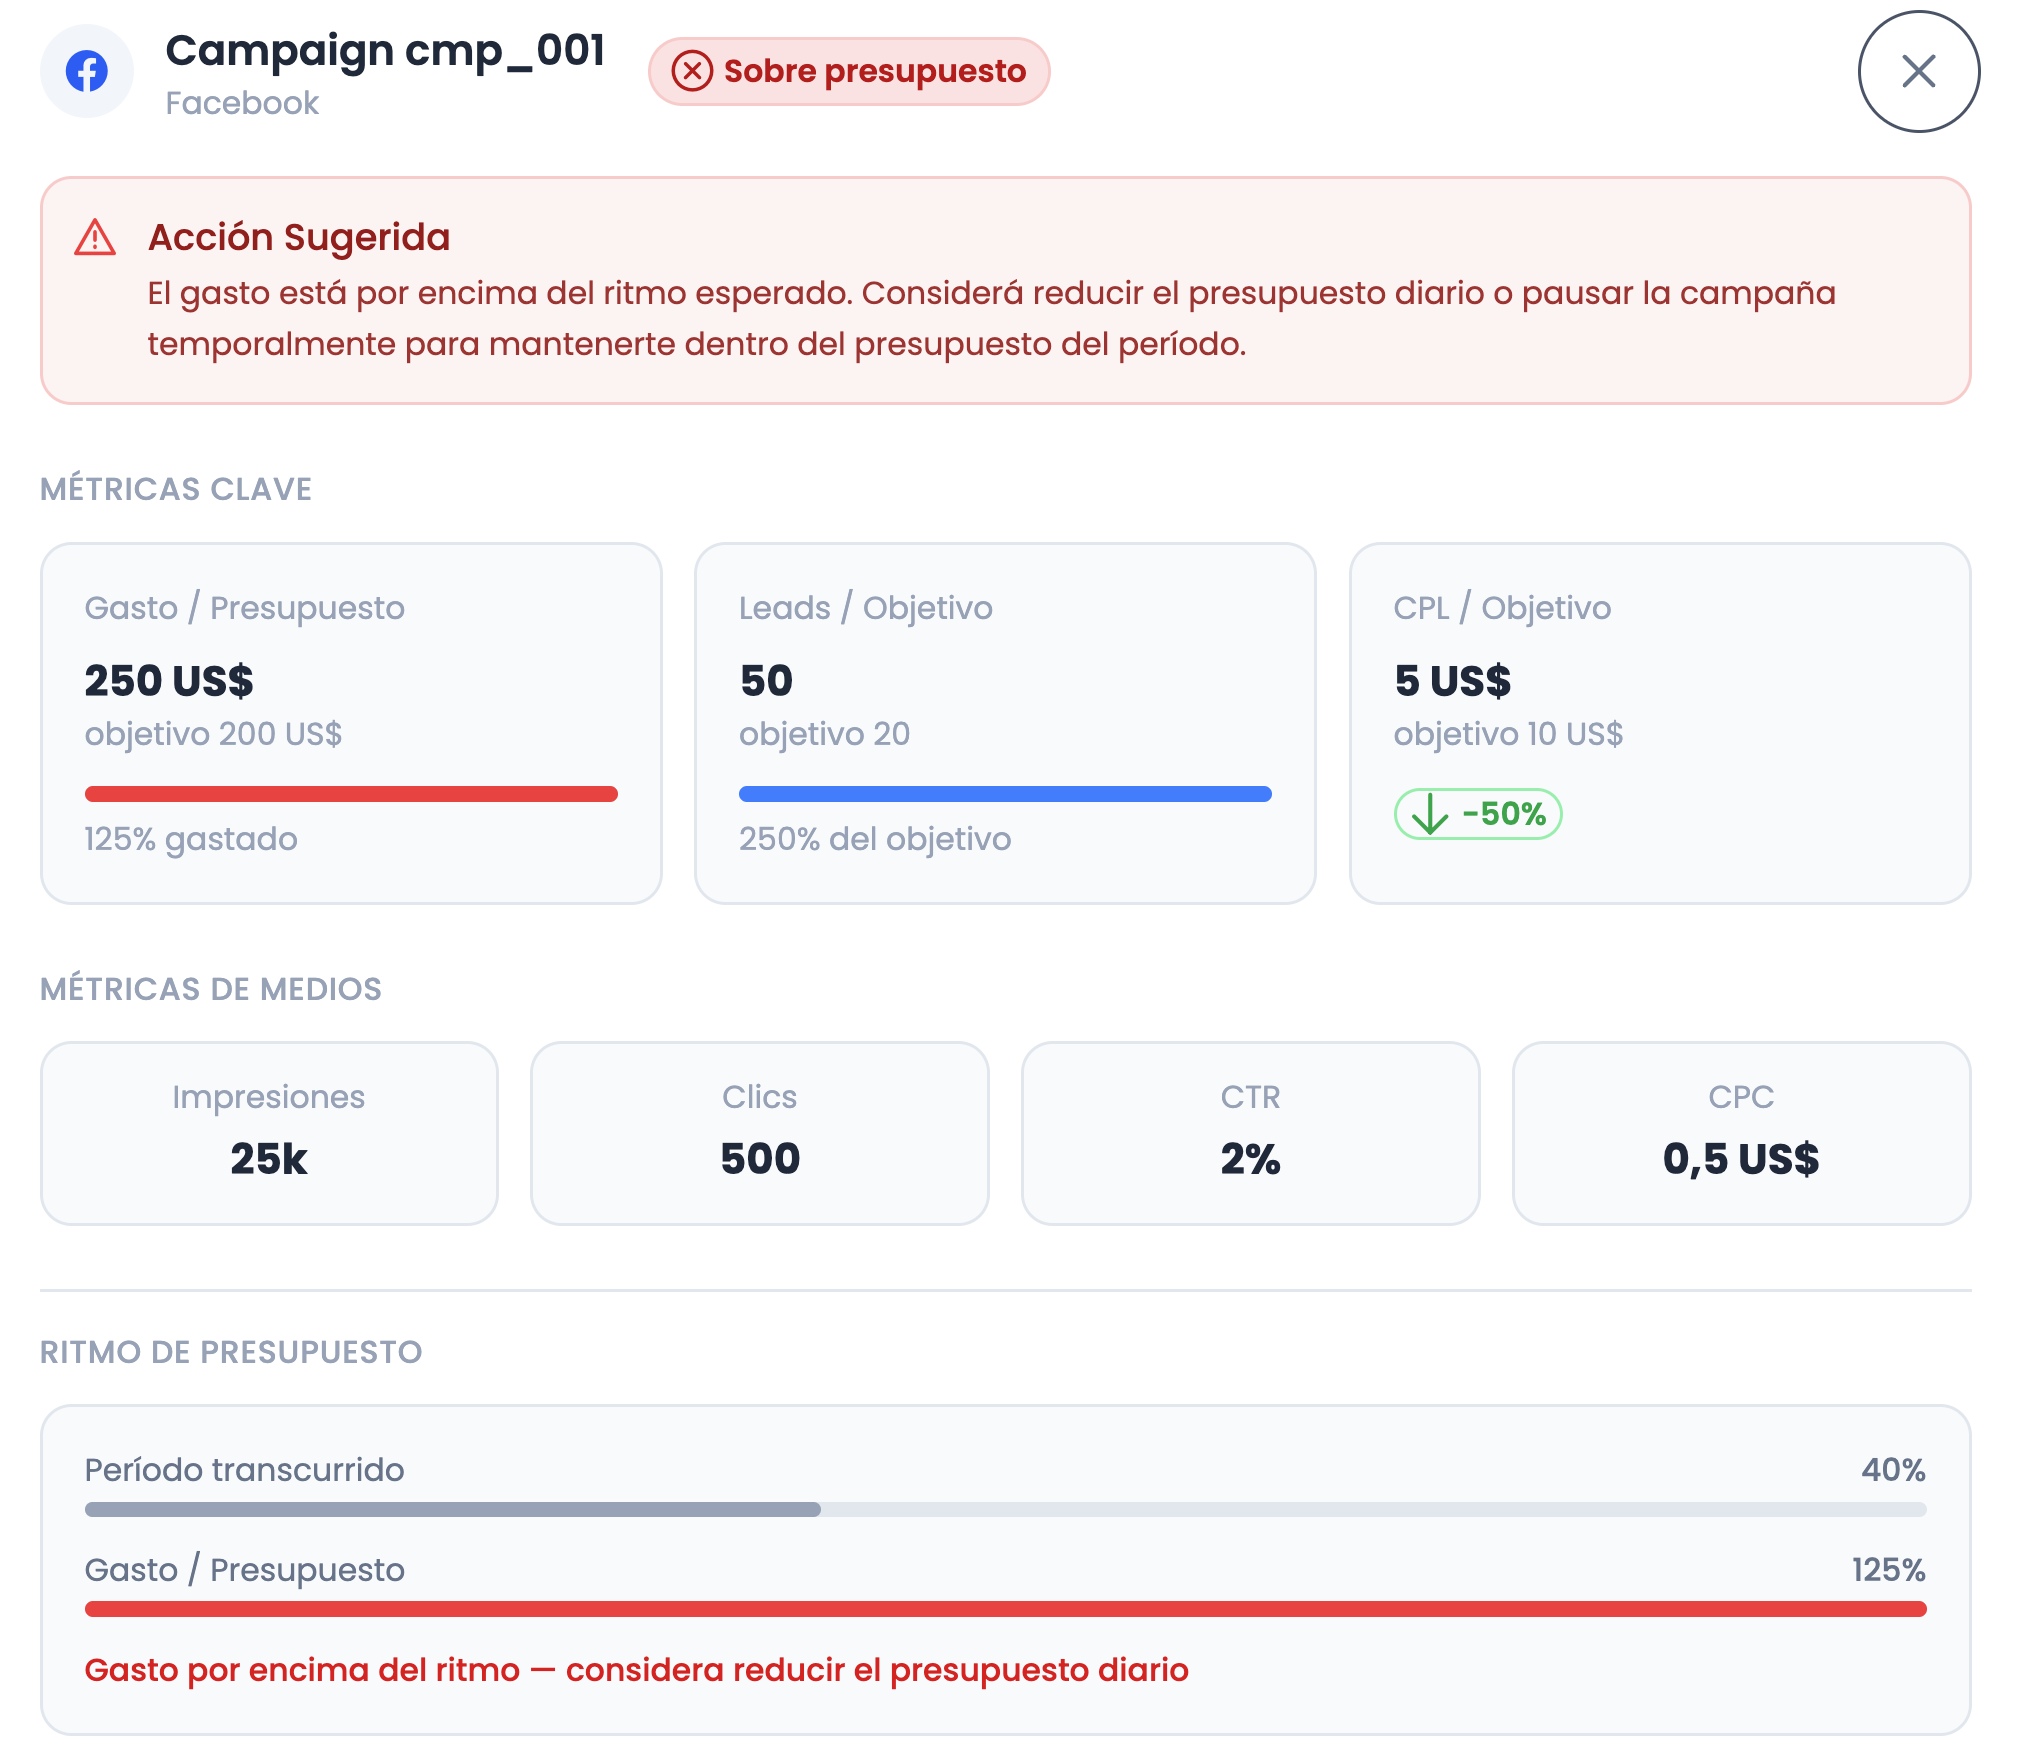Click the blue leads objective progress bar
This screenshot has height=1744, width=2020.
coord(1005,794)
